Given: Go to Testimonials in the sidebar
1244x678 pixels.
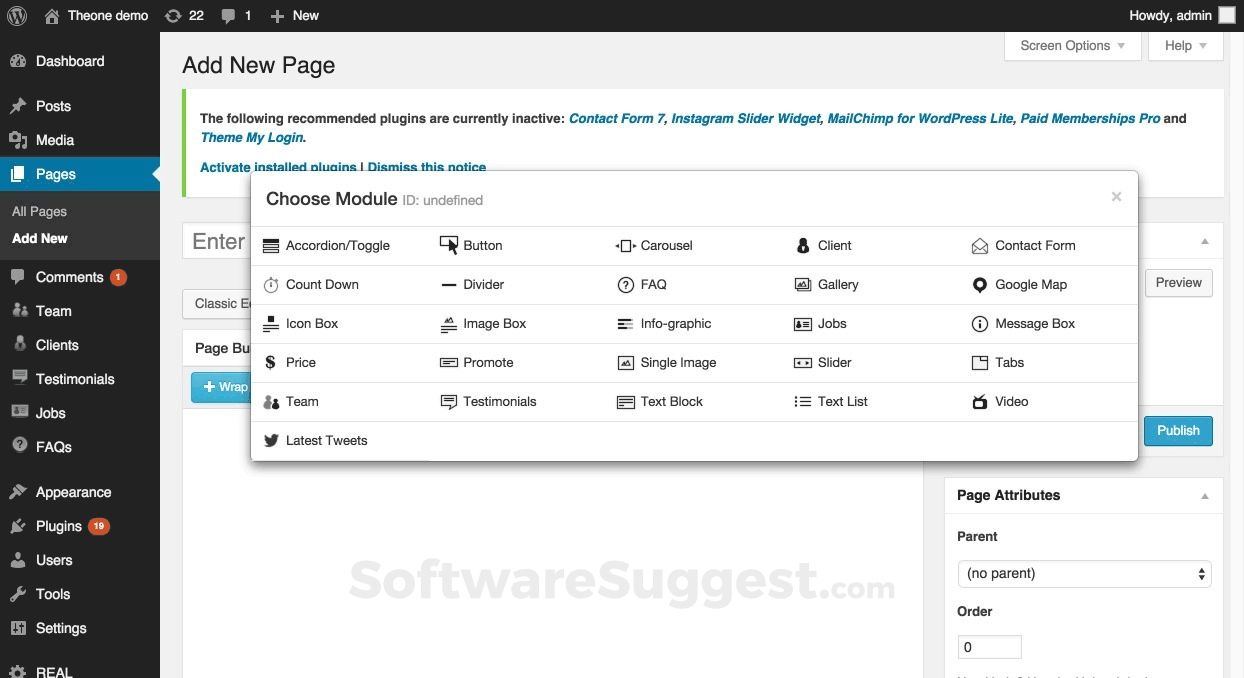Looking at the screenshot, I should tap(75, 379).
